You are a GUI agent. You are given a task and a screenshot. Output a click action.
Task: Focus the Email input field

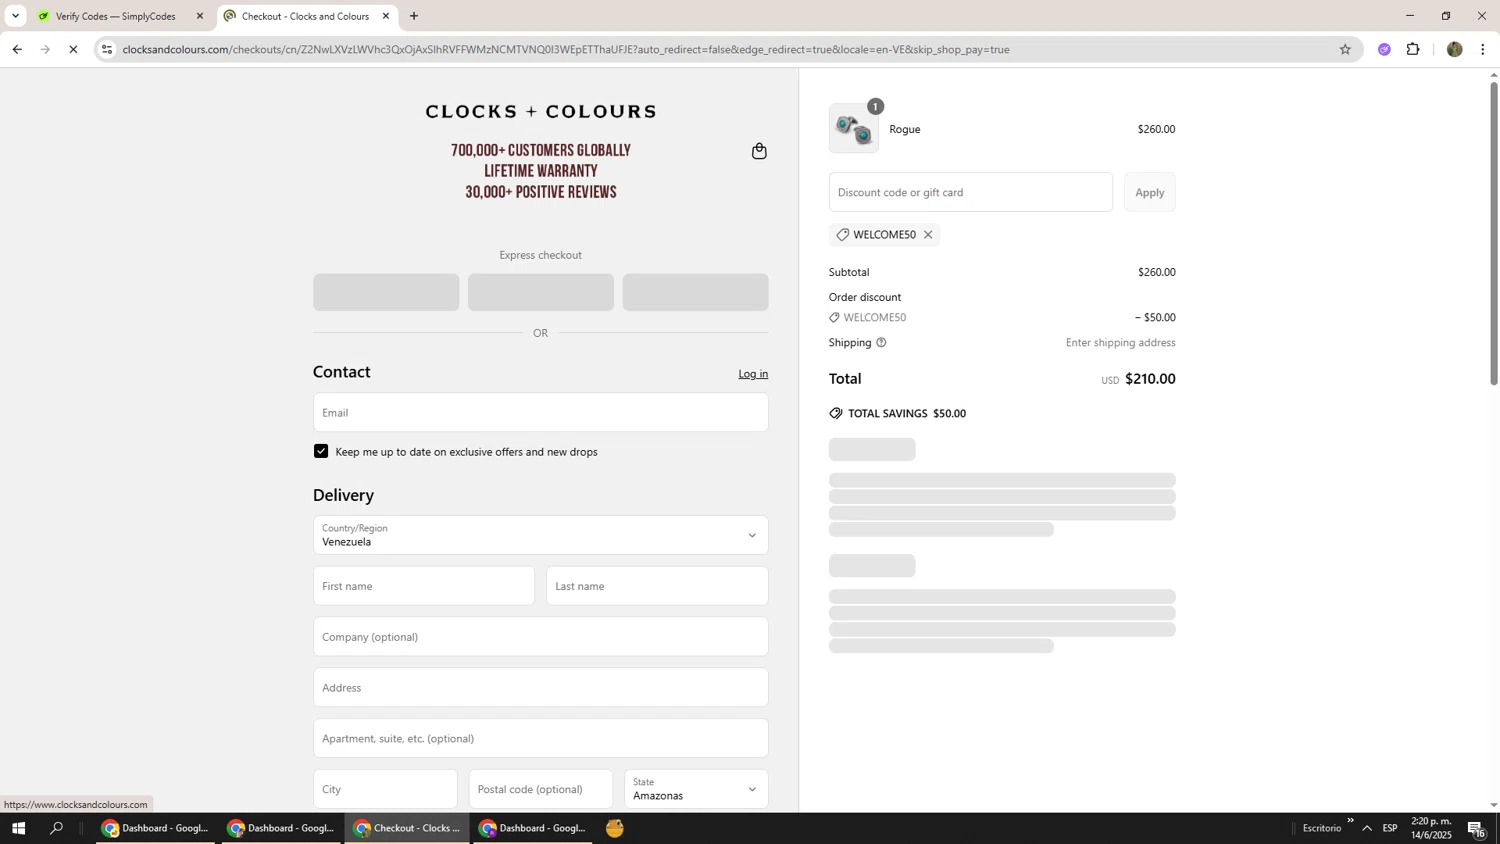point(541,412)
